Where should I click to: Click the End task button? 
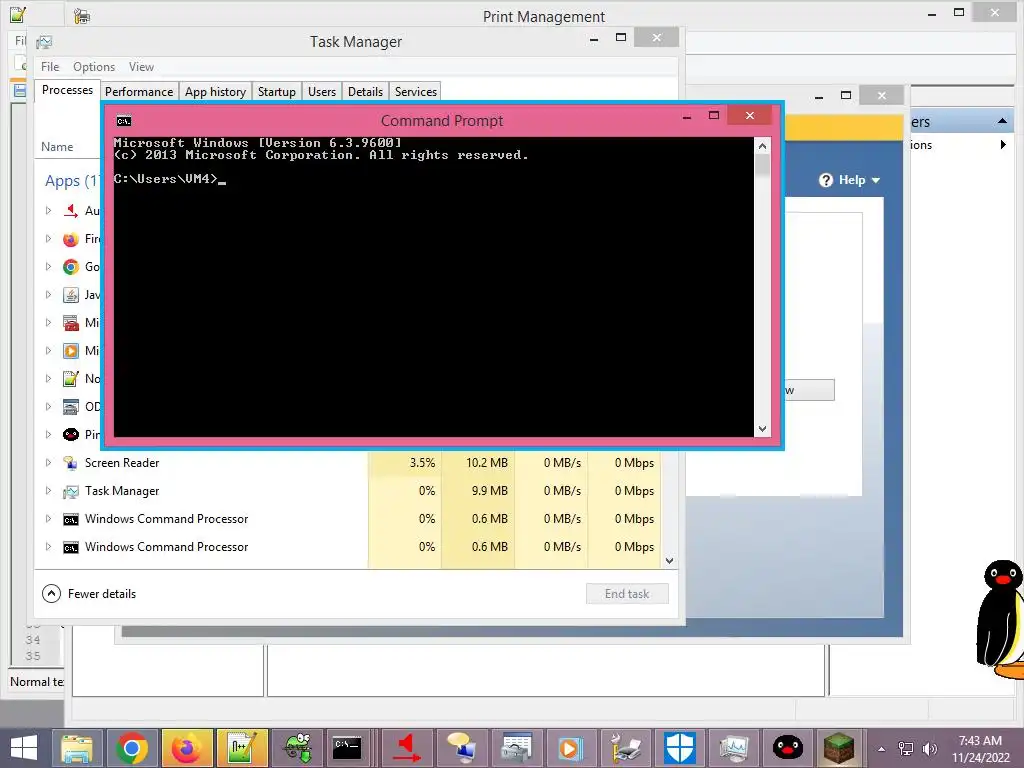click(x=627, y=594)
